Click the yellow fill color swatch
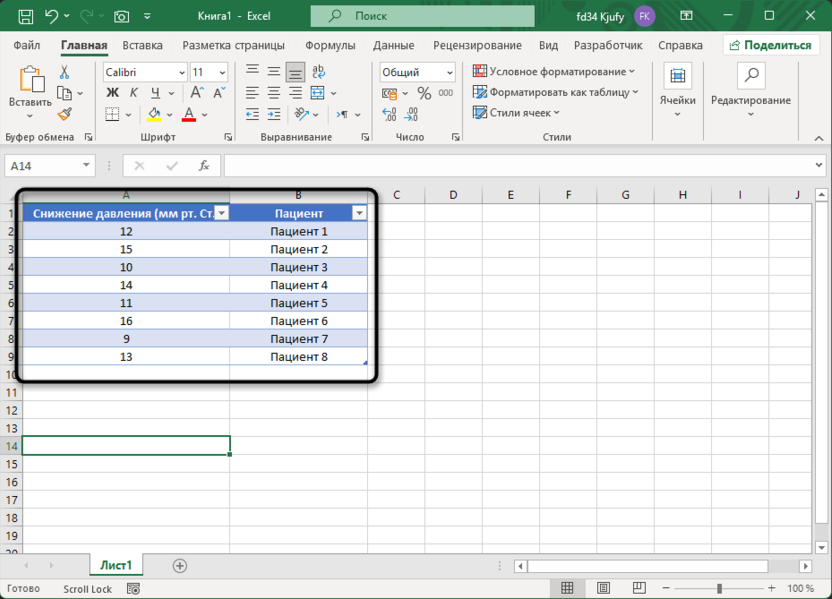 tap(154, 115)
